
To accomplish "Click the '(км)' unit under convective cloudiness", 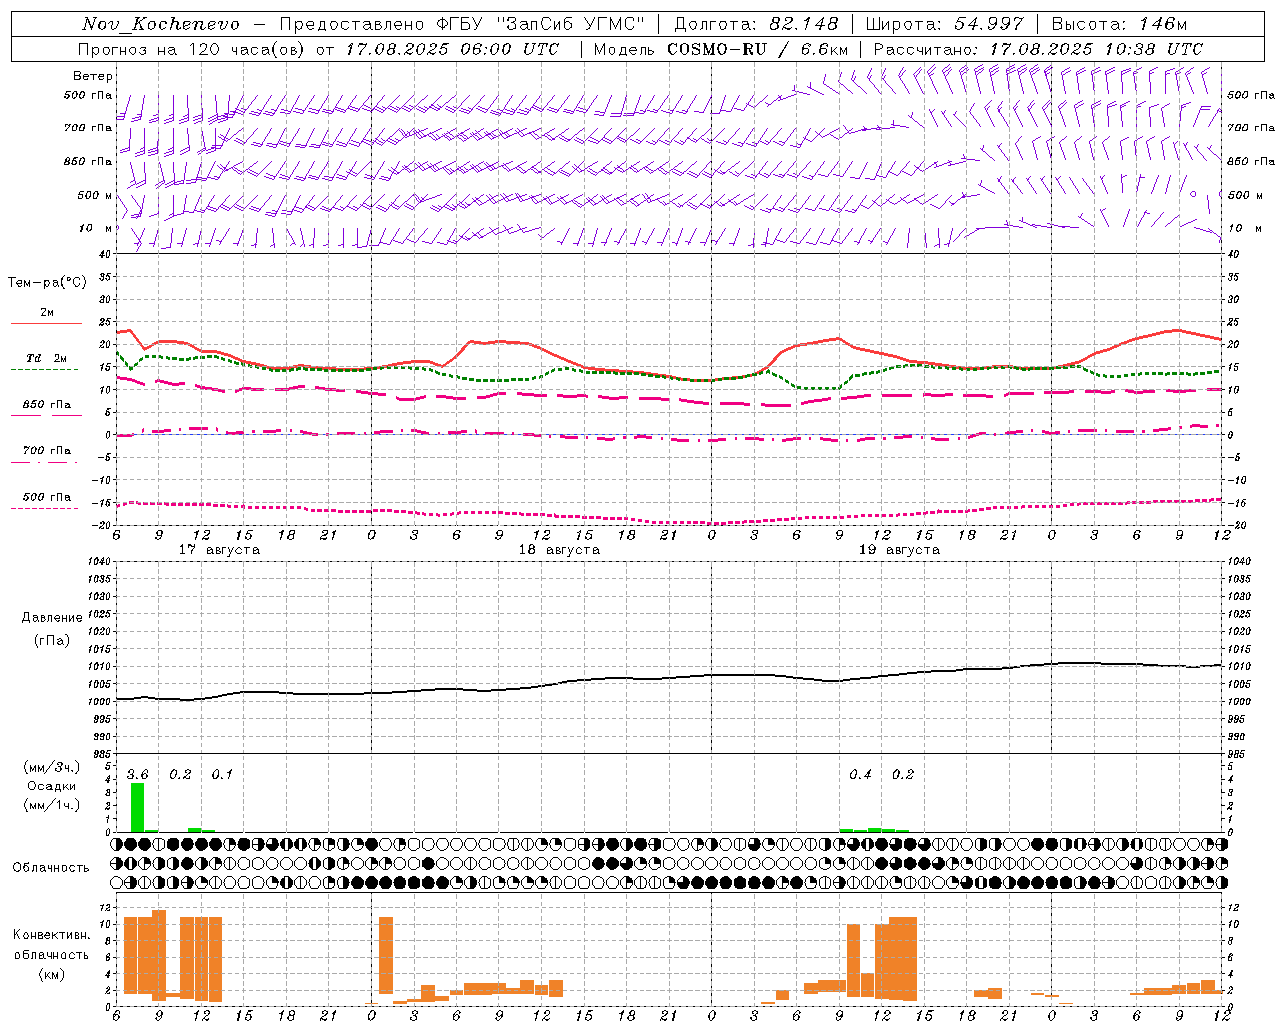I will point(51,974).
